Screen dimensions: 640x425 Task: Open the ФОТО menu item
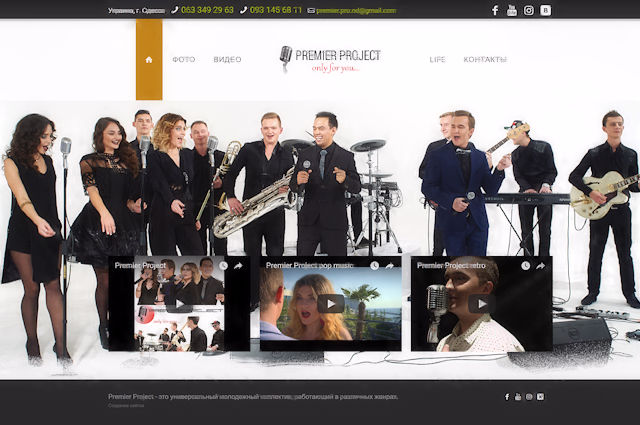tap(183, 60)
